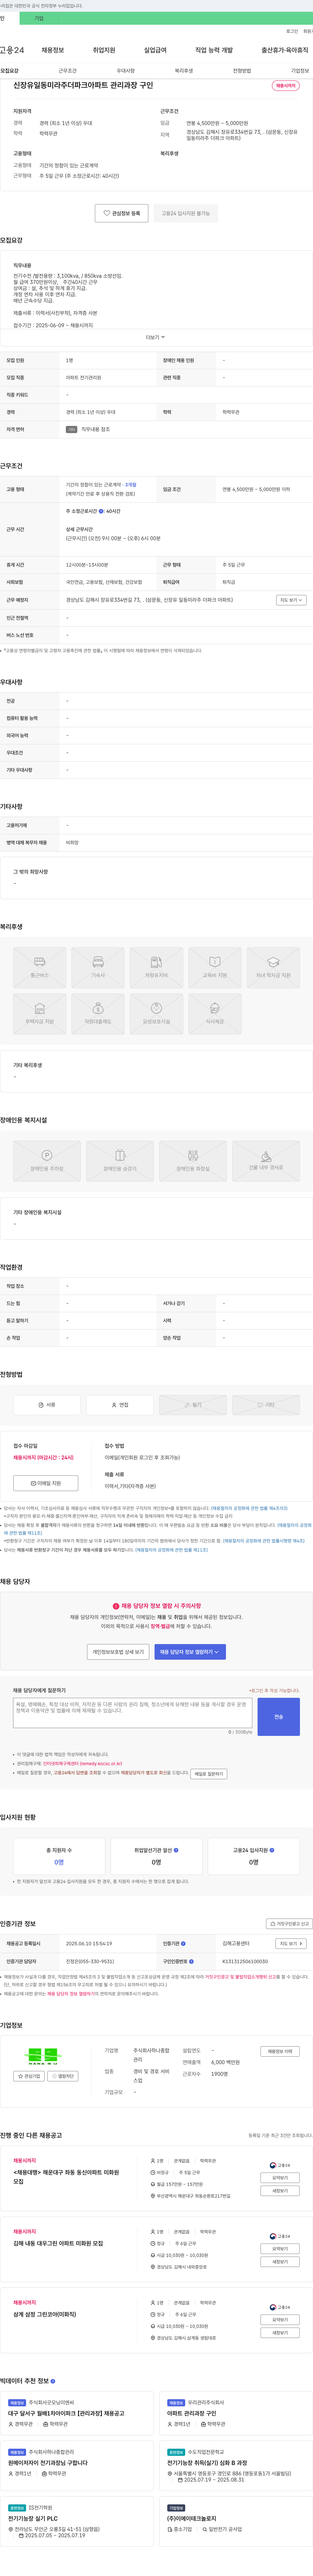Click the 요양보호시설 welfare icon
The width and height of the screenshot is (313, 2576).
click(156, 1014)
